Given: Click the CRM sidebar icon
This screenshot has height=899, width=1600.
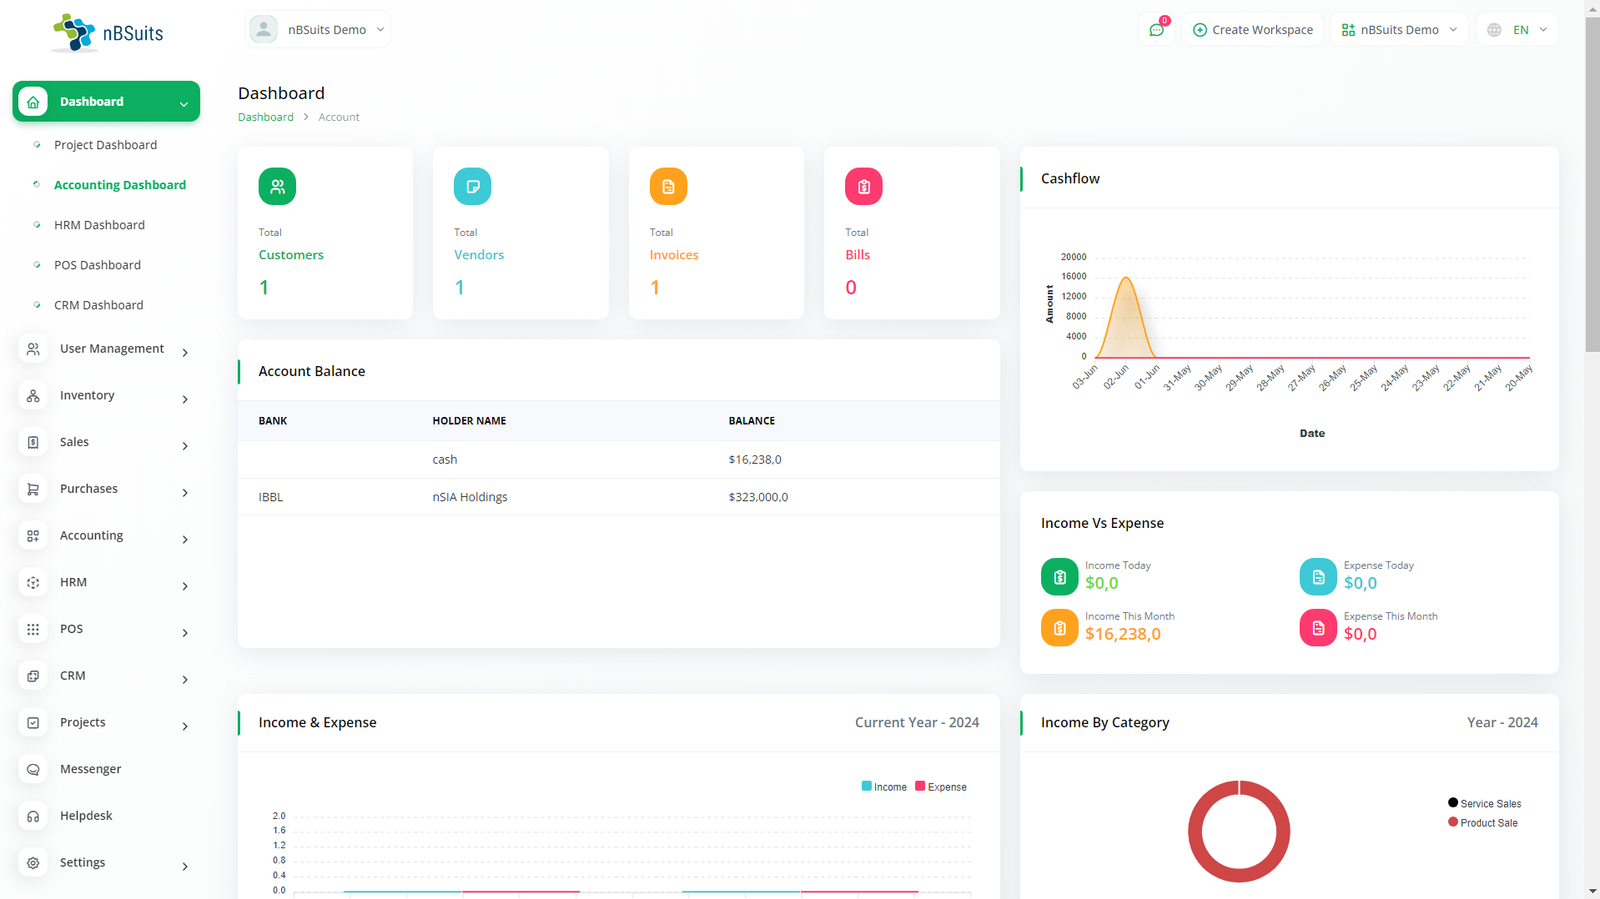Looking at the screenshot, I should click(33, 676).
